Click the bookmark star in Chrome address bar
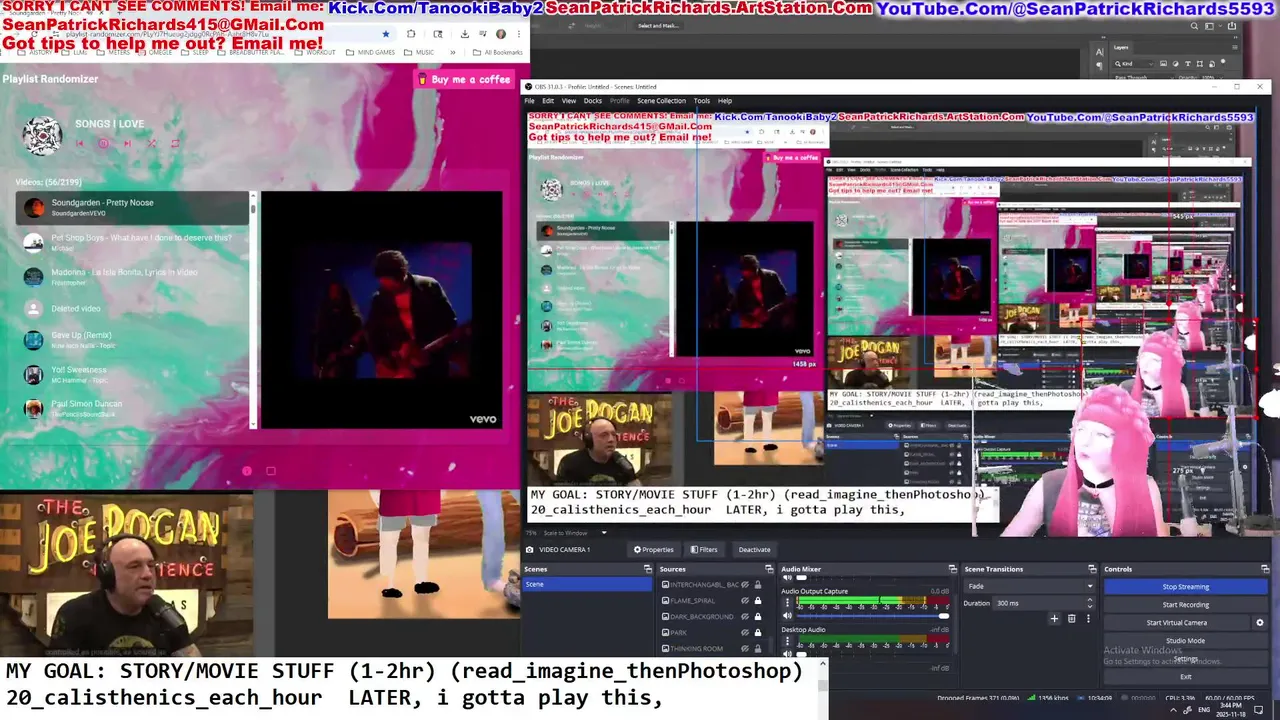The width and height of the screenshot is (1280, 720). 386,34
